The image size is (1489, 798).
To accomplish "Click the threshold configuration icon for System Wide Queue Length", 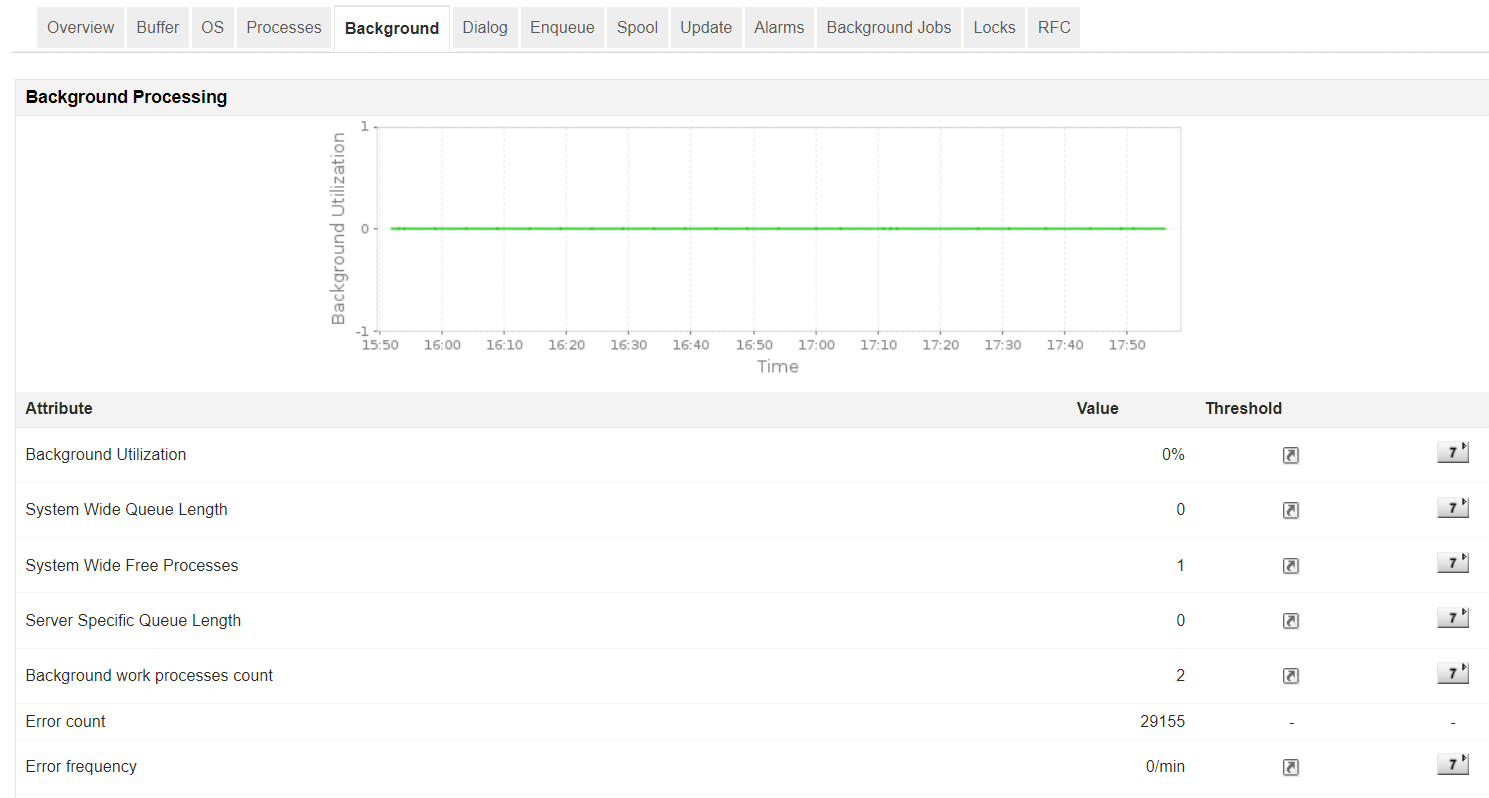I will coord(1290,510).
